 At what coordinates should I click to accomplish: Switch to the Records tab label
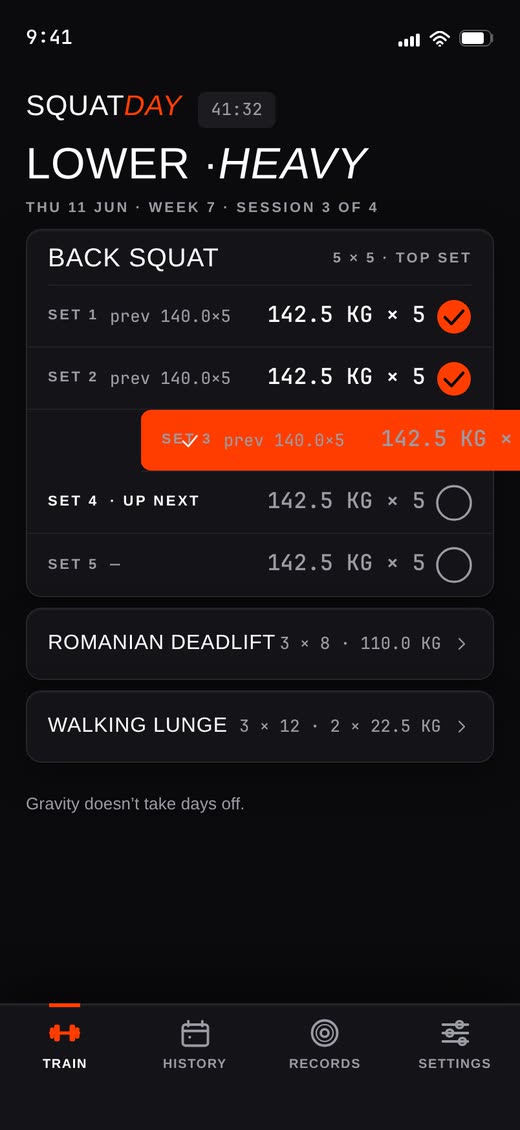[x=325, y=1063]
